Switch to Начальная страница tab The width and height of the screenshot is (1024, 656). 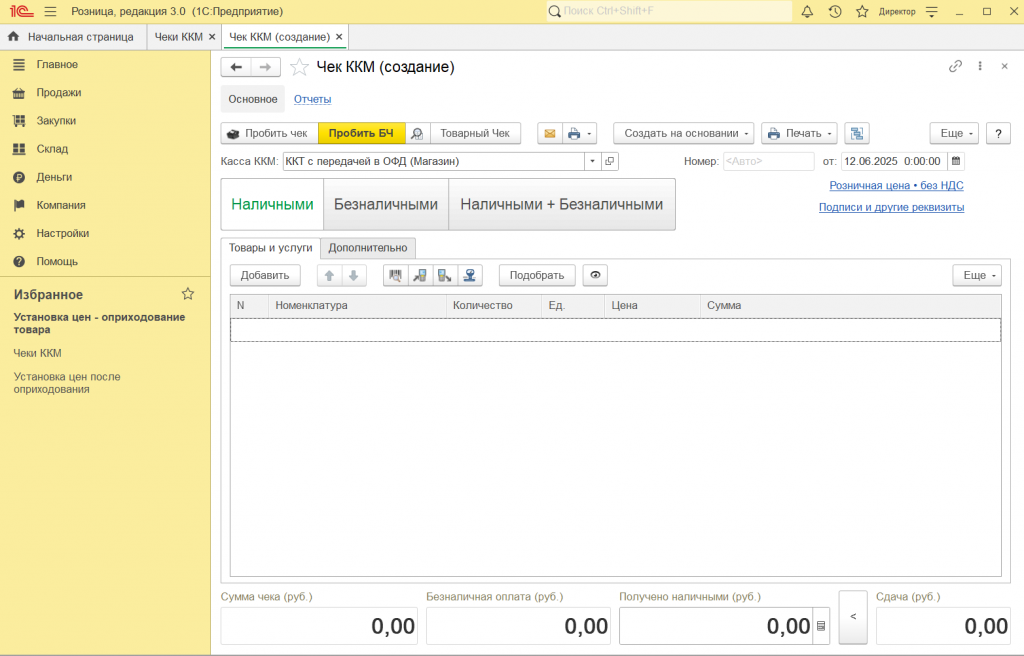80,37
